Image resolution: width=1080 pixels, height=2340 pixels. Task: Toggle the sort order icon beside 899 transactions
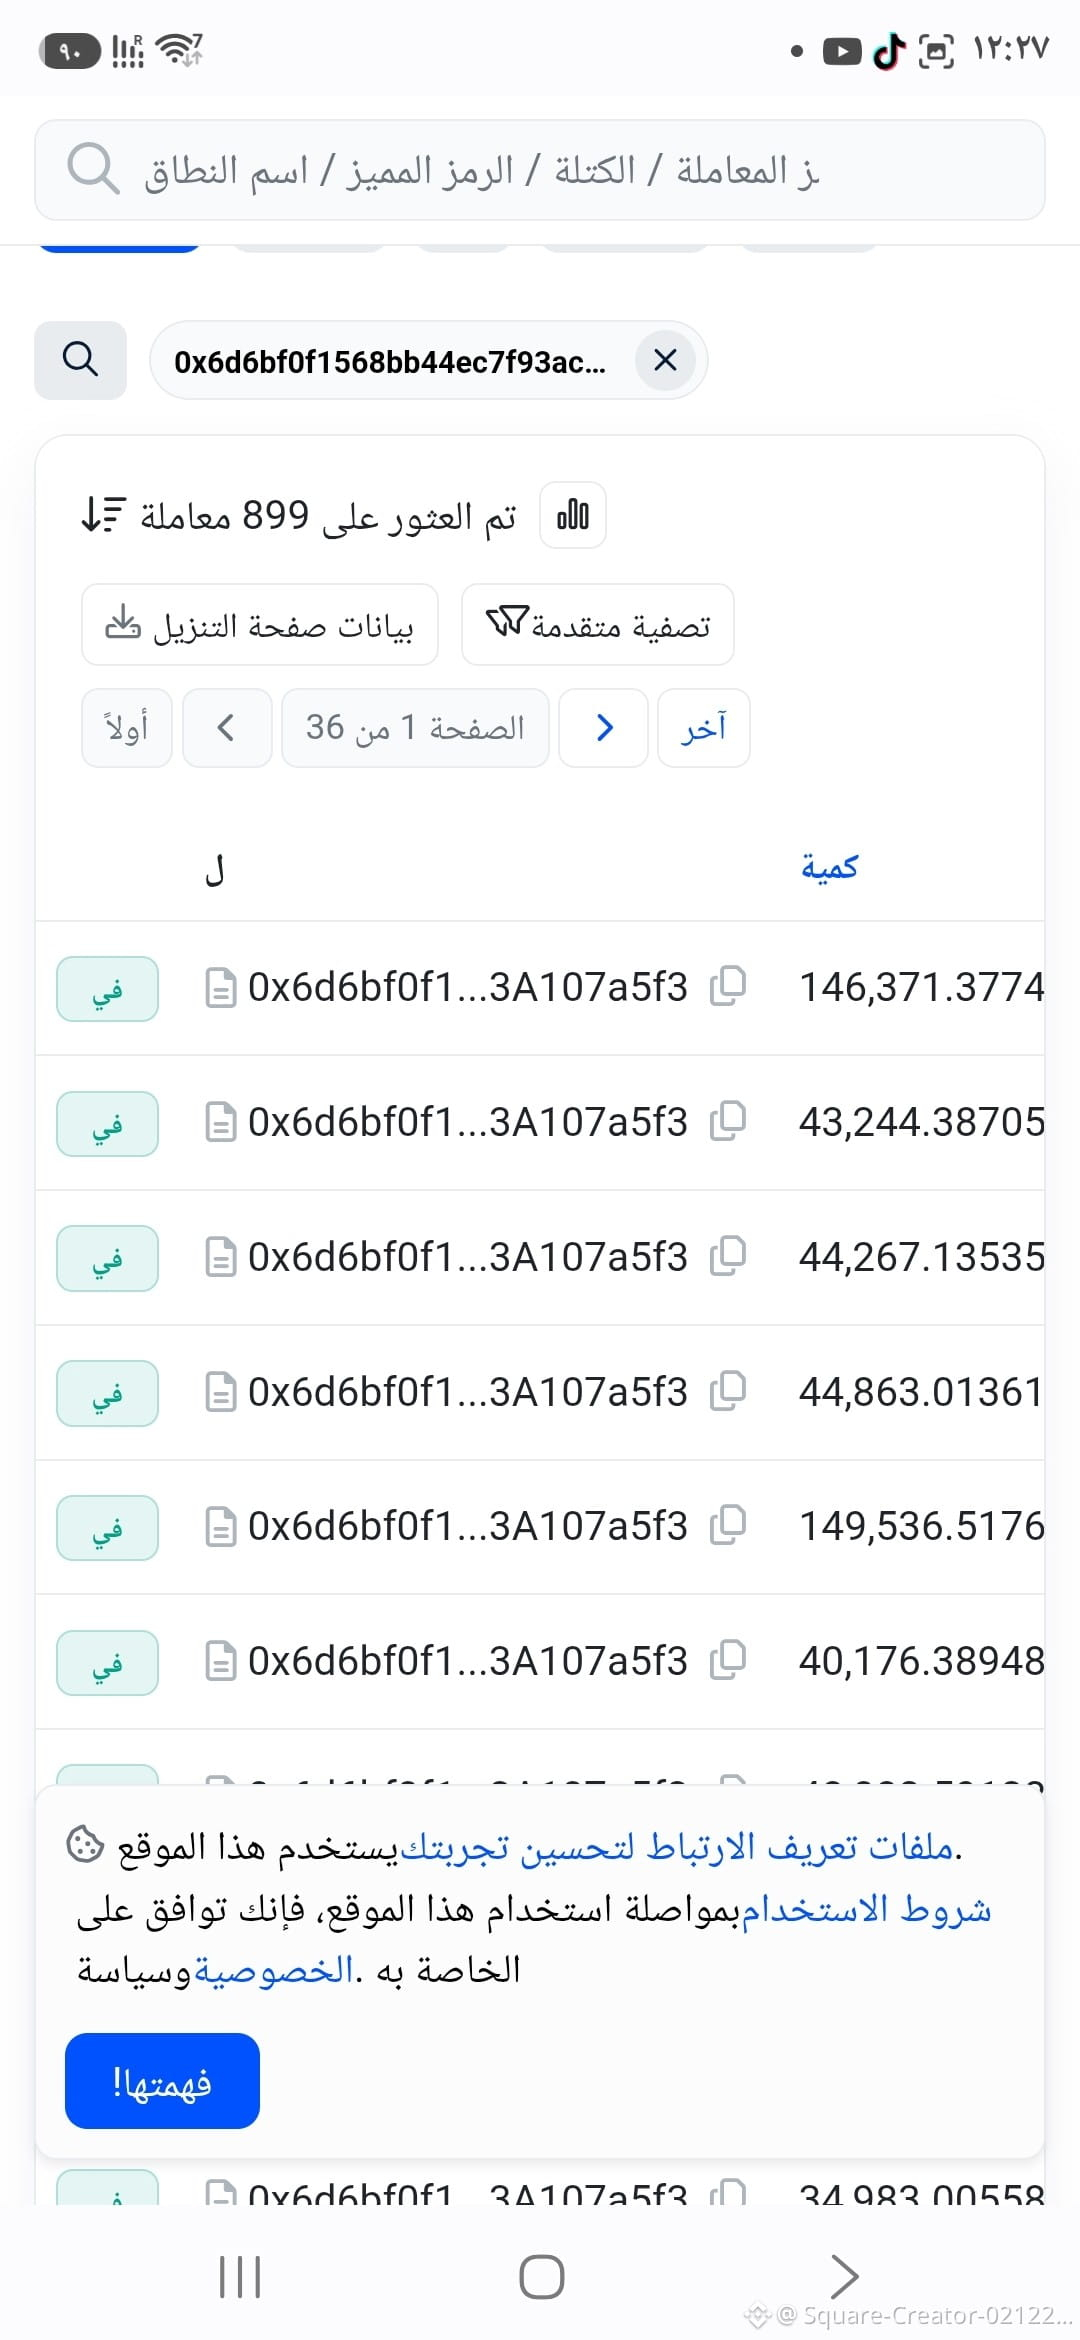103,515
